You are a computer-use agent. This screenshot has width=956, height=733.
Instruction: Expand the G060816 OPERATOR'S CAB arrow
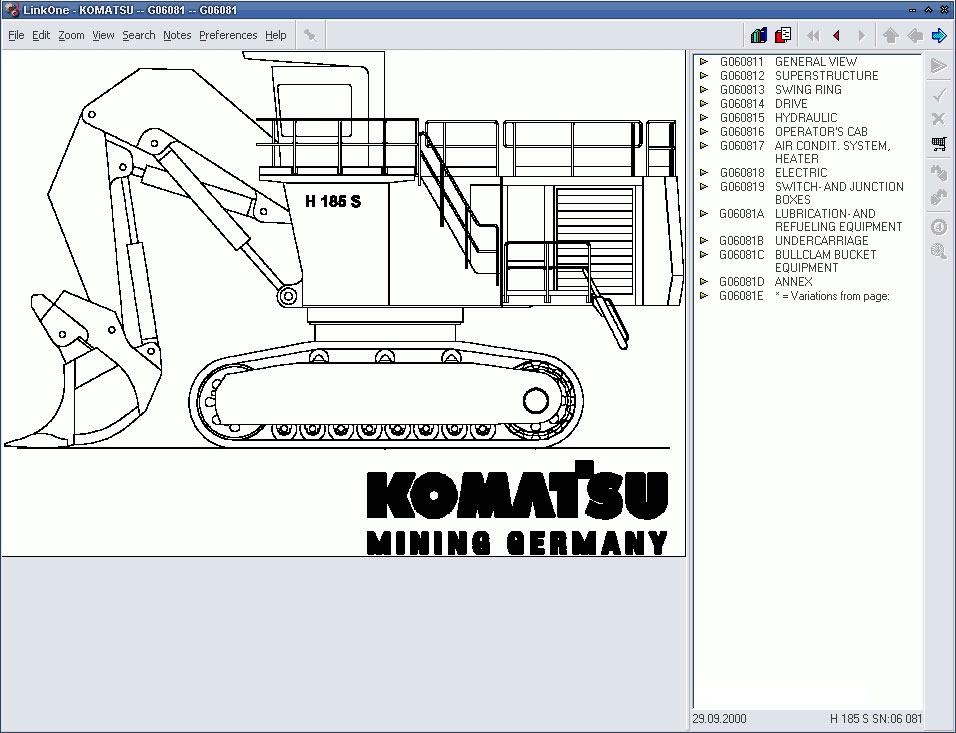[704, 132]
